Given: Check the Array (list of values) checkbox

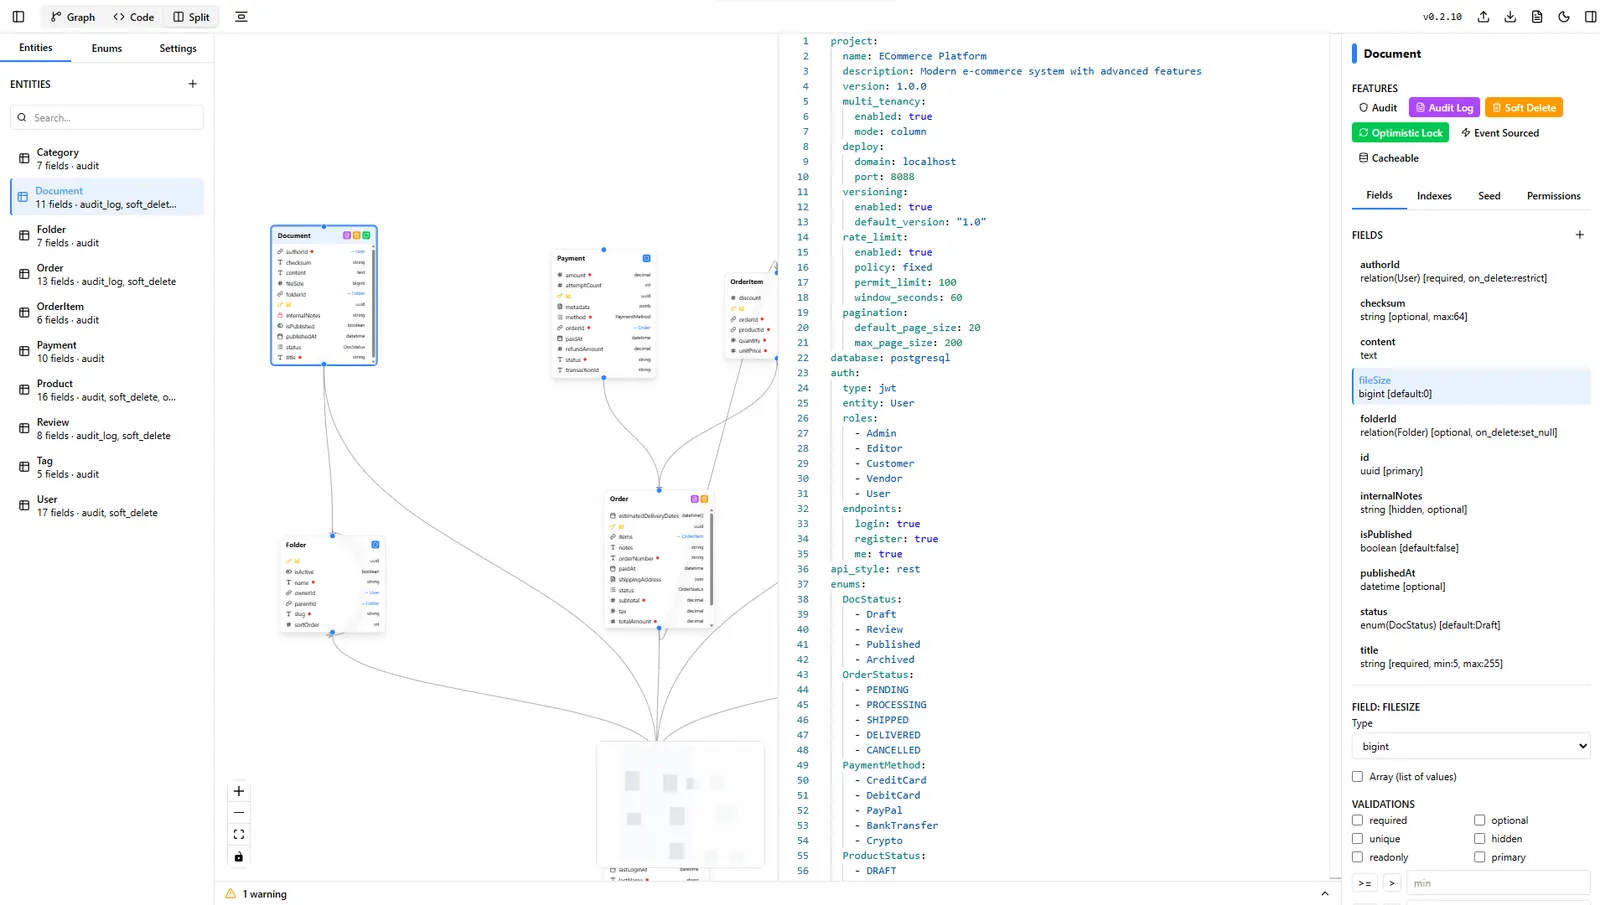Looking at the screenshot, I should pyautogui.click(x=1358, y=777).
